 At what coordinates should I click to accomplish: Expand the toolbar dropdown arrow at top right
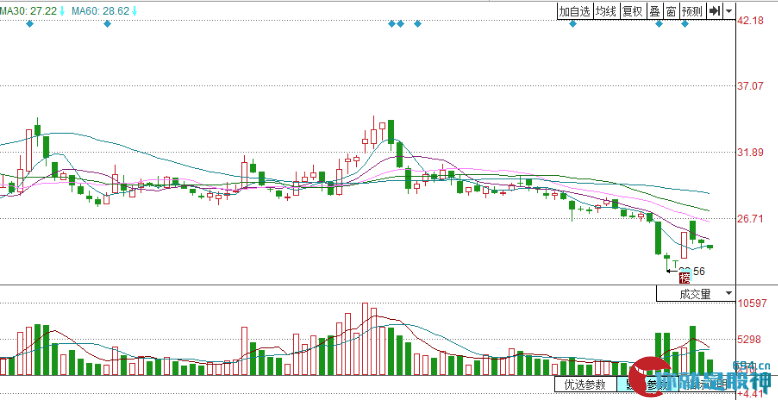pos(729,11)
